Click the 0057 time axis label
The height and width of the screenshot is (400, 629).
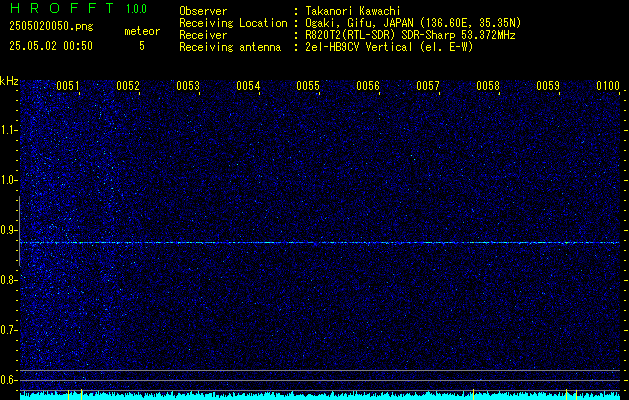(x=428, y=86)
